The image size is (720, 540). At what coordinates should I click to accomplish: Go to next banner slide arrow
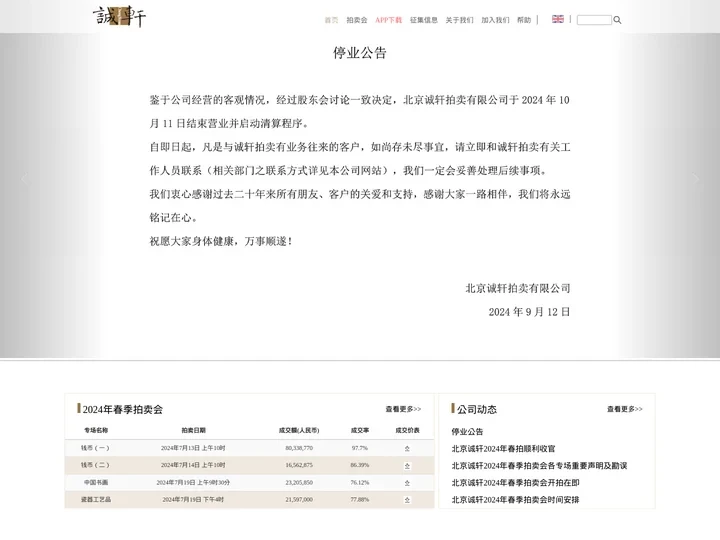click(695, 178)
